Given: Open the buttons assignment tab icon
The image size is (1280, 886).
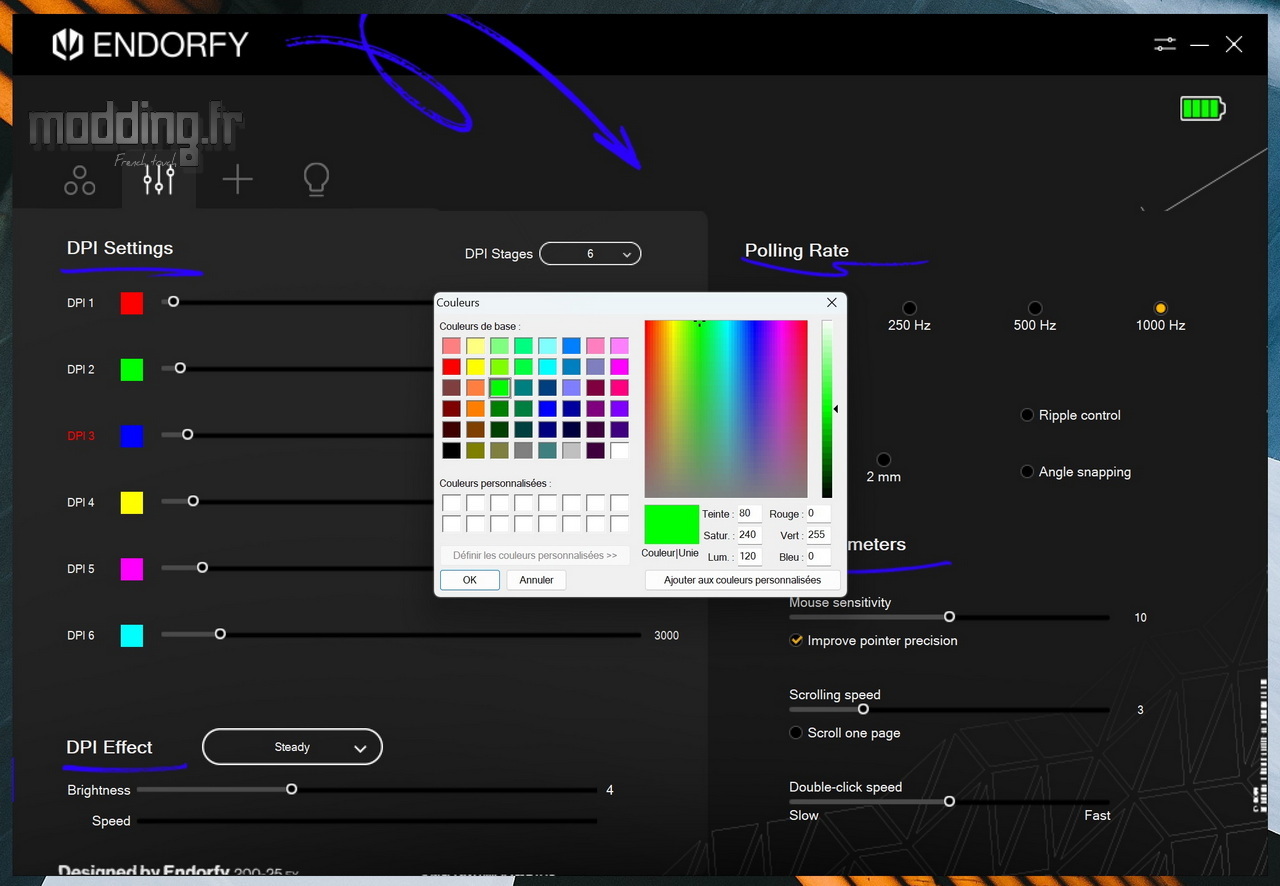Looking at the screenshot, I should 80,180.
